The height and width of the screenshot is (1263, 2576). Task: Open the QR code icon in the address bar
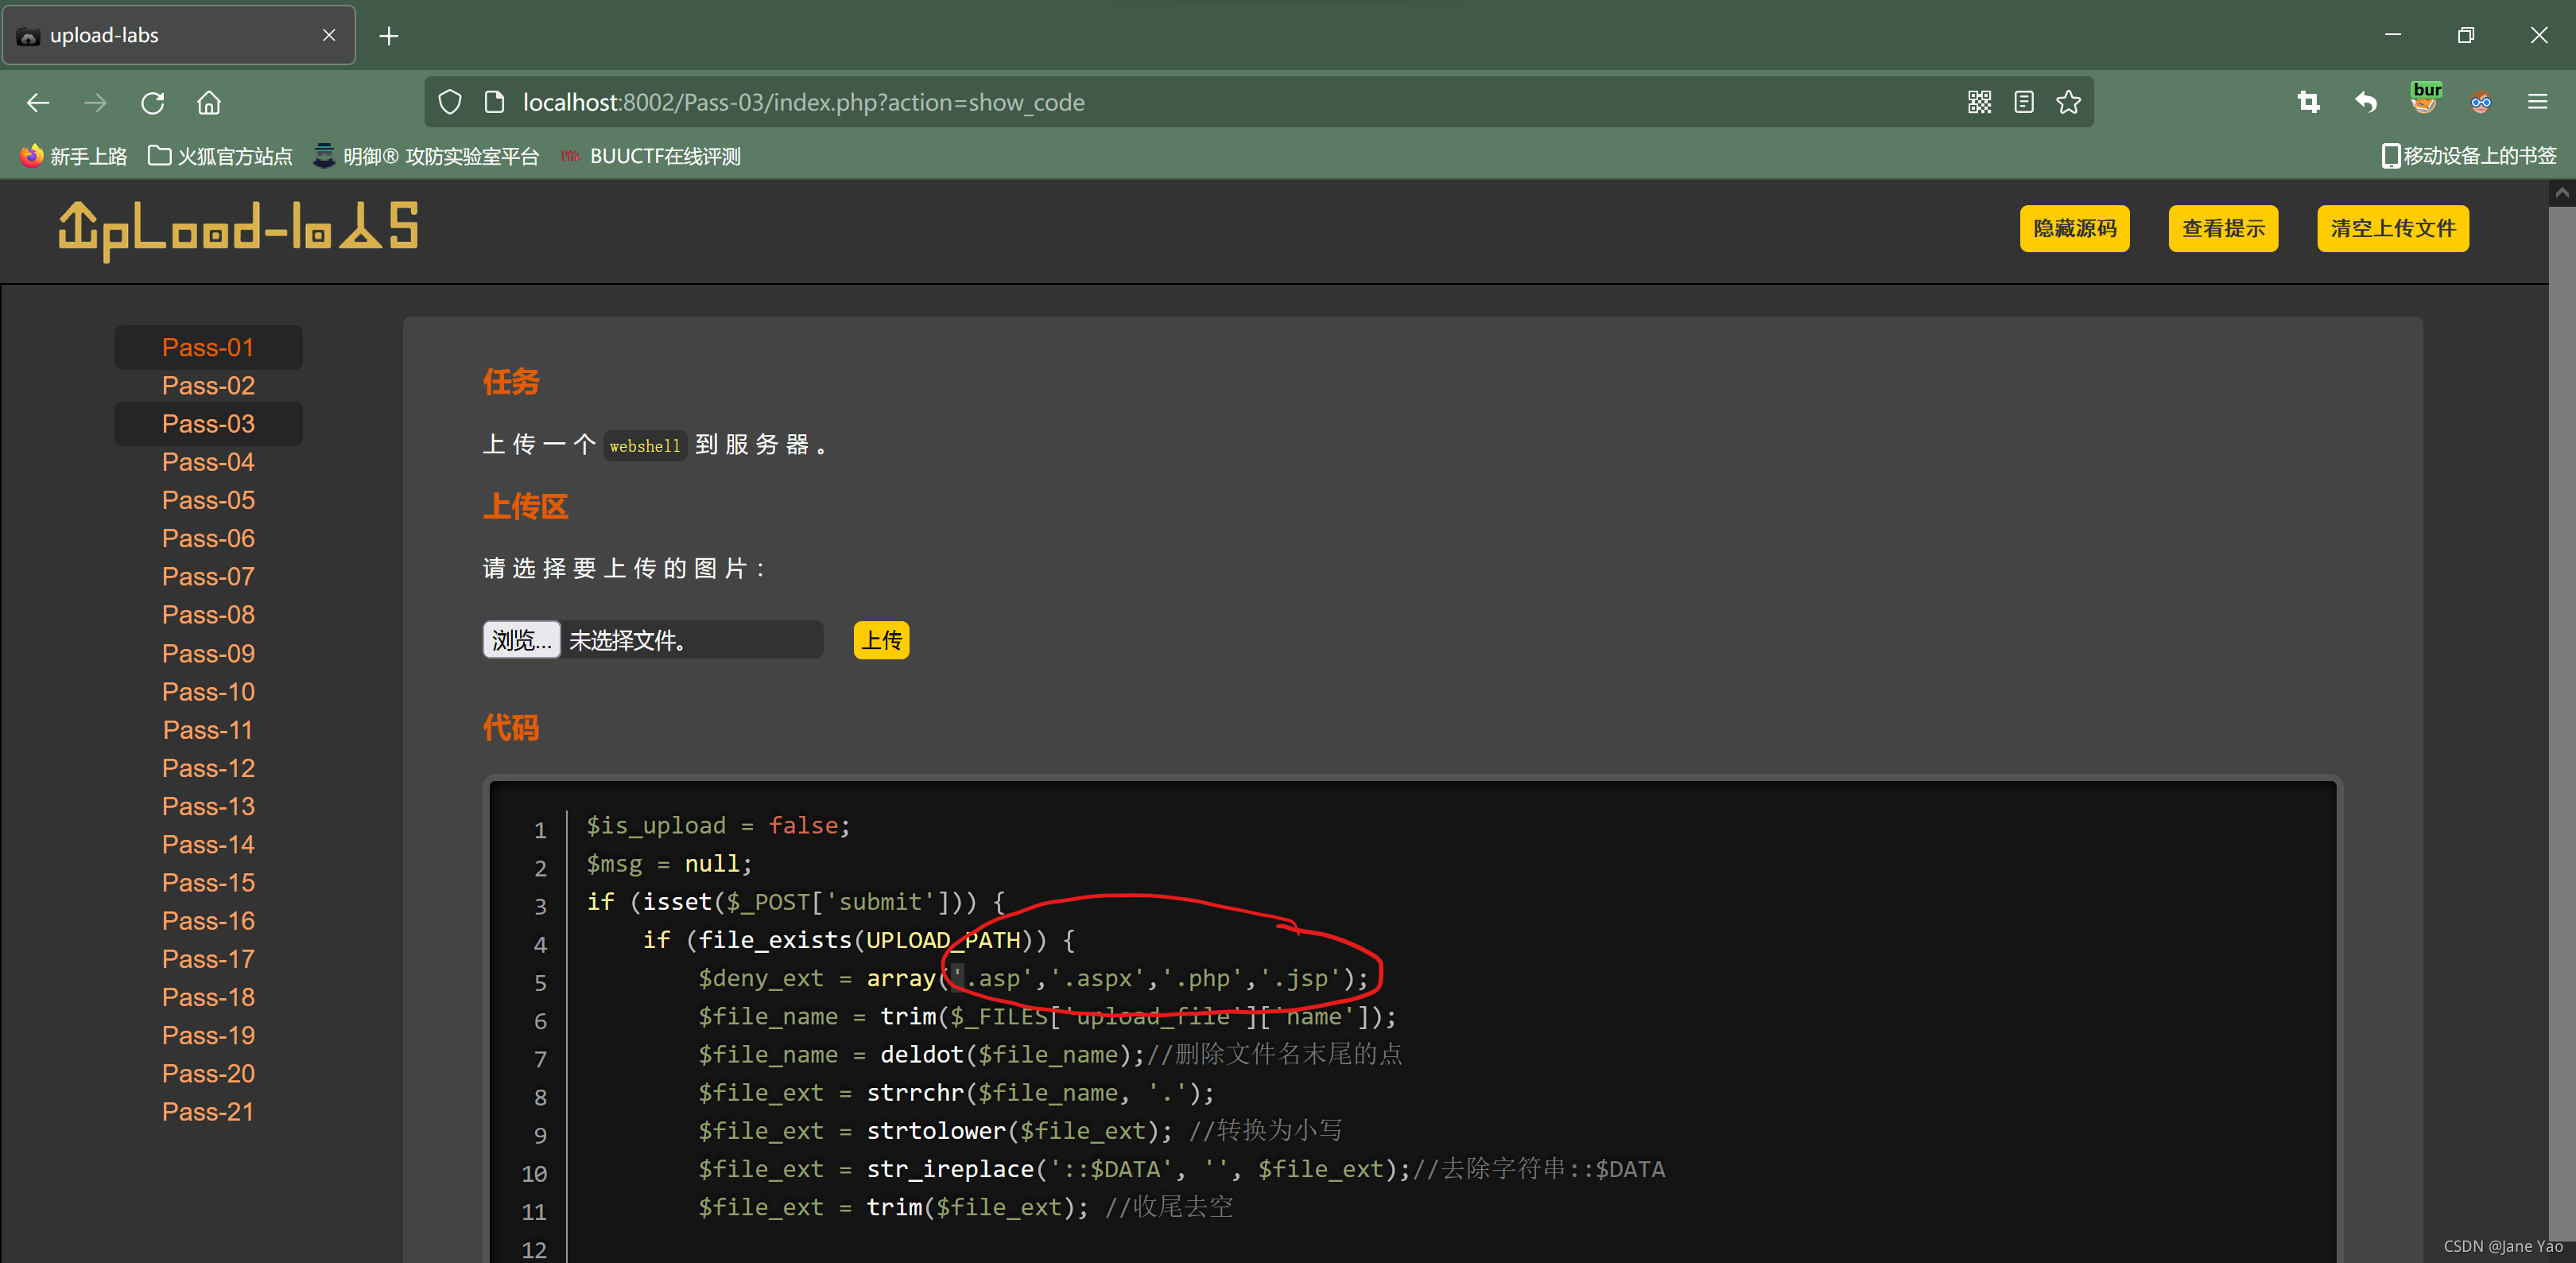(x=1979, y=102)
